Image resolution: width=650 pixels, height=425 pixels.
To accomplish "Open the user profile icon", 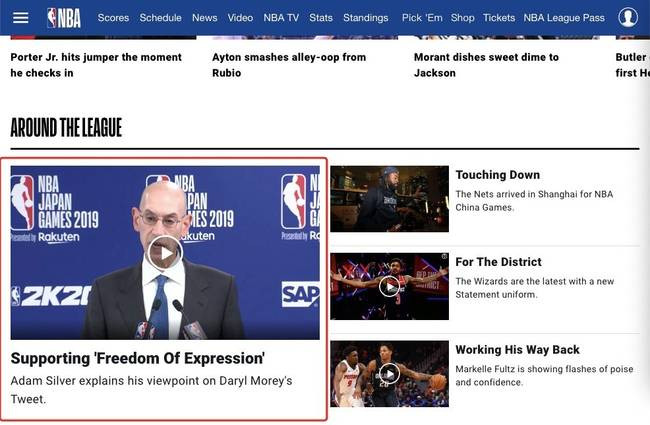I will coord(628,18).
